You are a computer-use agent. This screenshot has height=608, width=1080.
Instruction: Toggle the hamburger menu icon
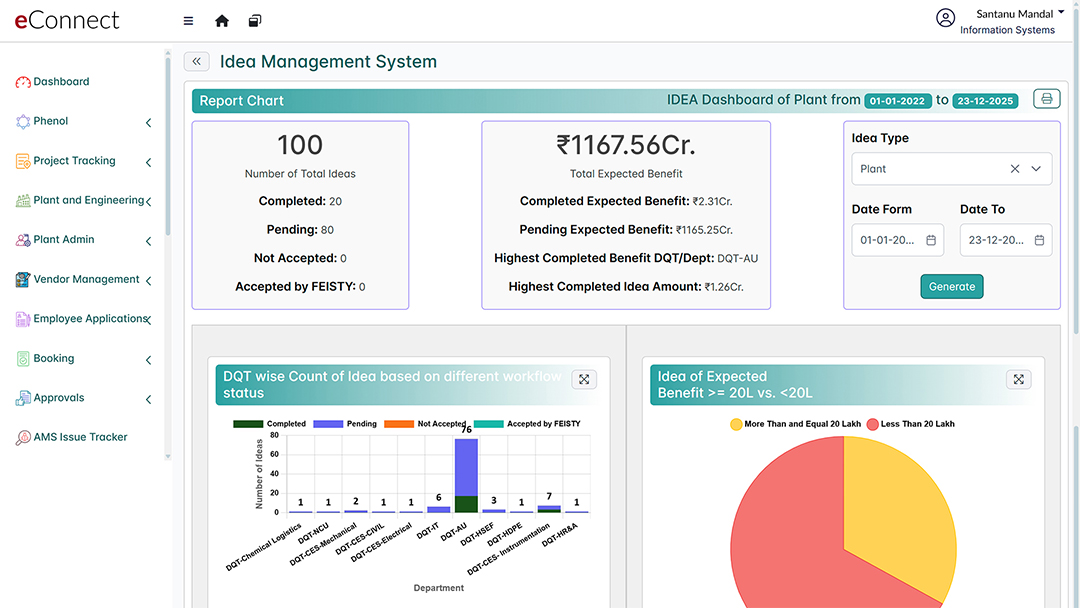coord(188,21)
